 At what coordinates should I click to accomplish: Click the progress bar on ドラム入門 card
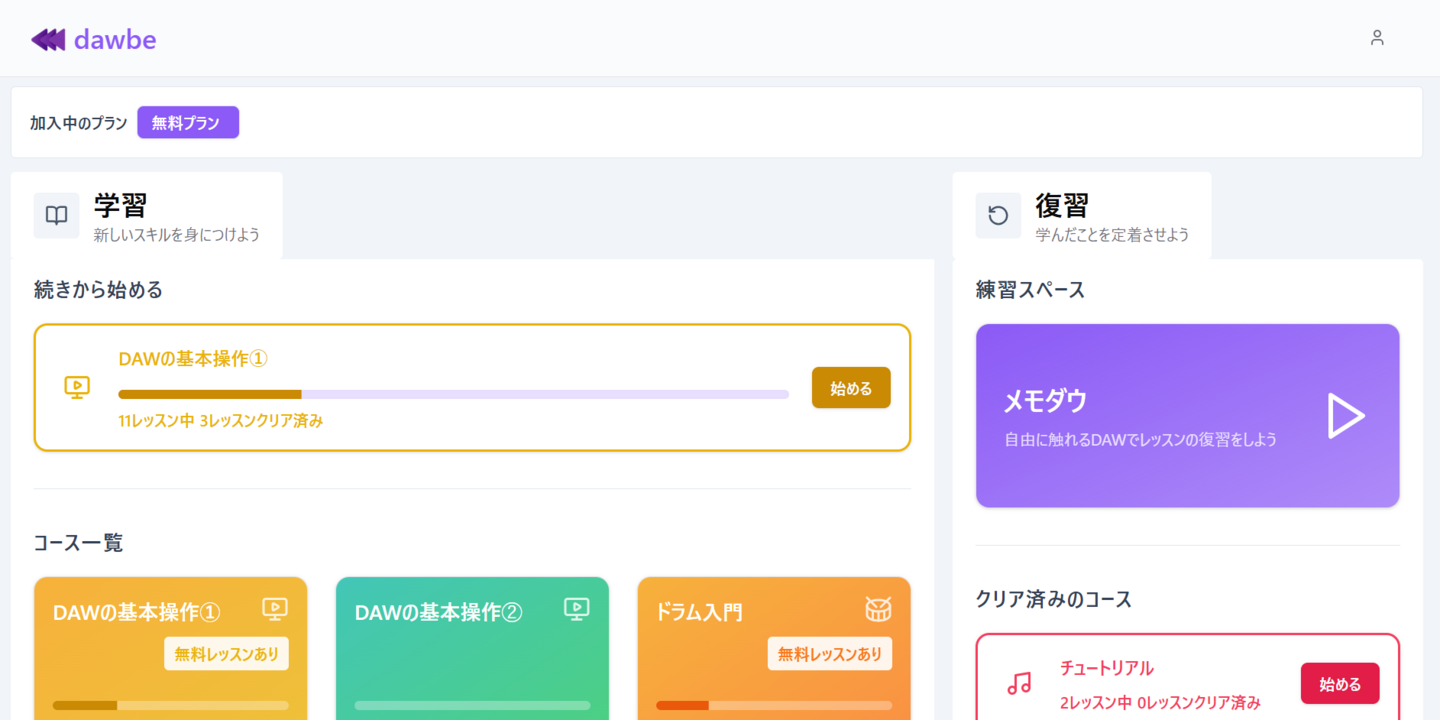(773, 705)
